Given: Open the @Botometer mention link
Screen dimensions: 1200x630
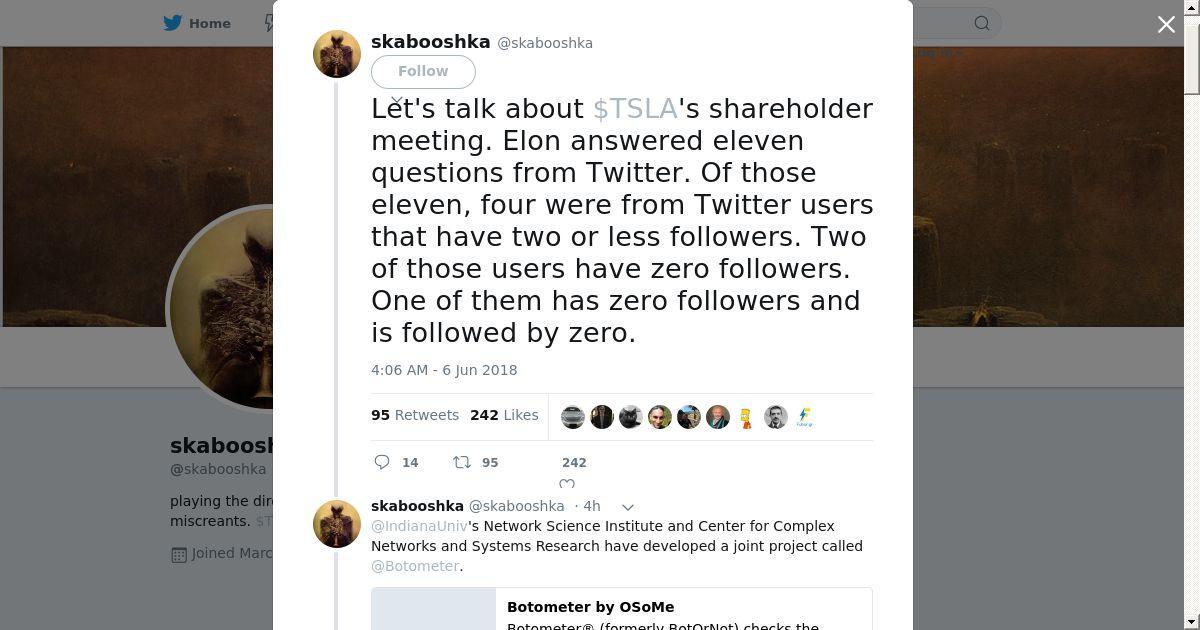Looking at the screenshot, I should click(415, 566).
